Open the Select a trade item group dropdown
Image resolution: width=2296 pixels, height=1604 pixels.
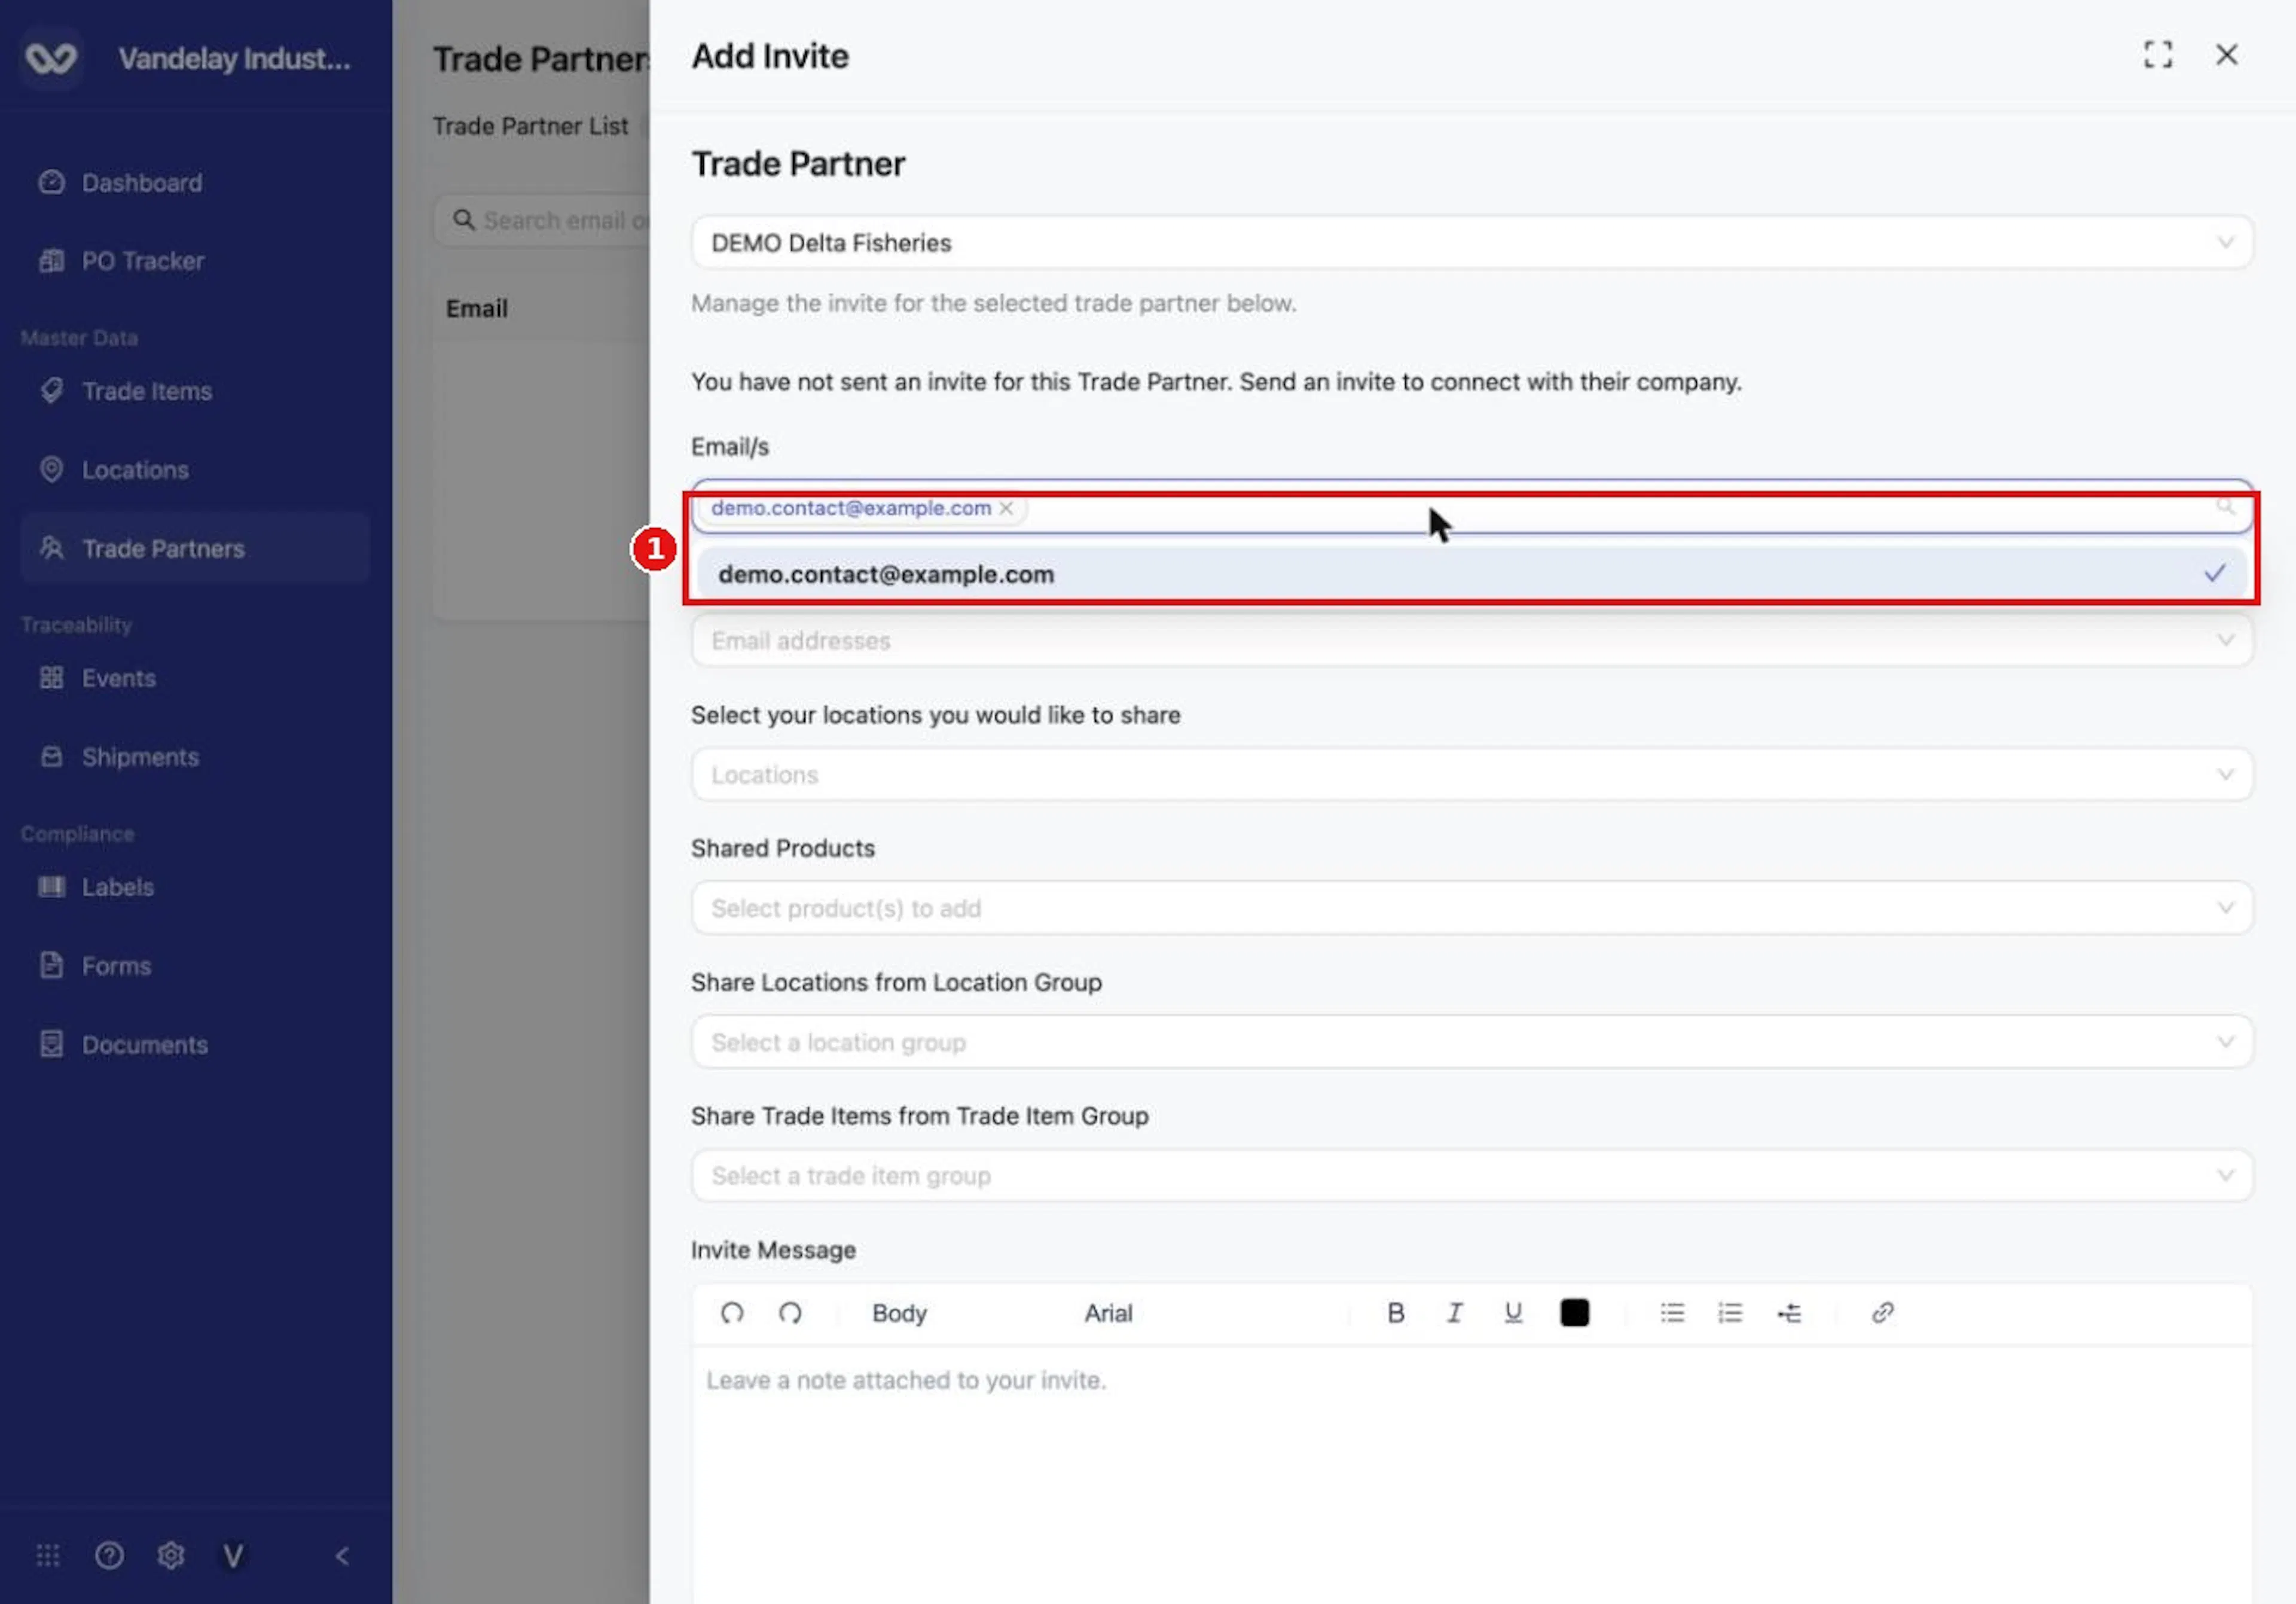[1472, 1175]
